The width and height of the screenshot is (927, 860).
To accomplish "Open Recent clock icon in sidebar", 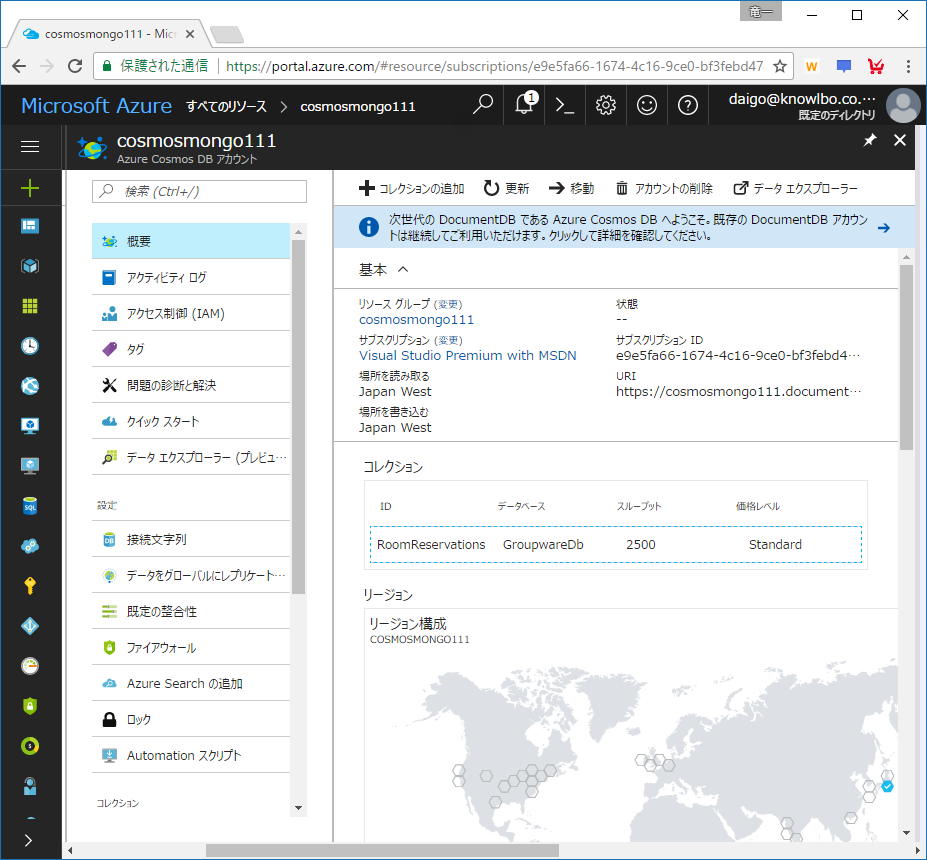I will 30,346.
